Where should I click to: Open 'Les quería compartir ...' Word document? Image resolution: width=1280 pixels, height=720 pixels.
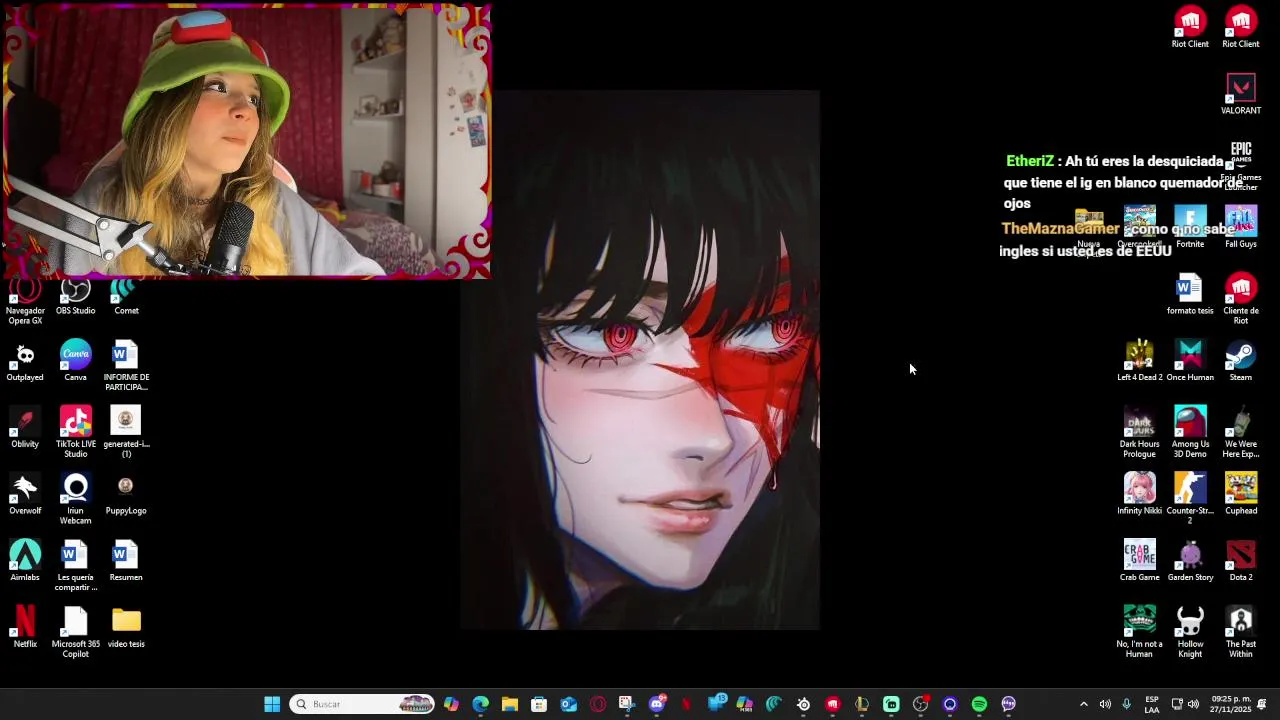(x=75, y=566)
